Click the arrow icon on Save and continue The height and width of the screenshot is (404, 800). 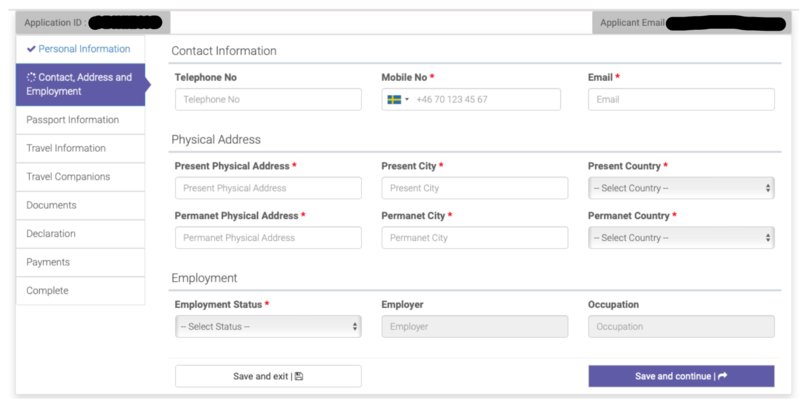(x=723, y=376)
